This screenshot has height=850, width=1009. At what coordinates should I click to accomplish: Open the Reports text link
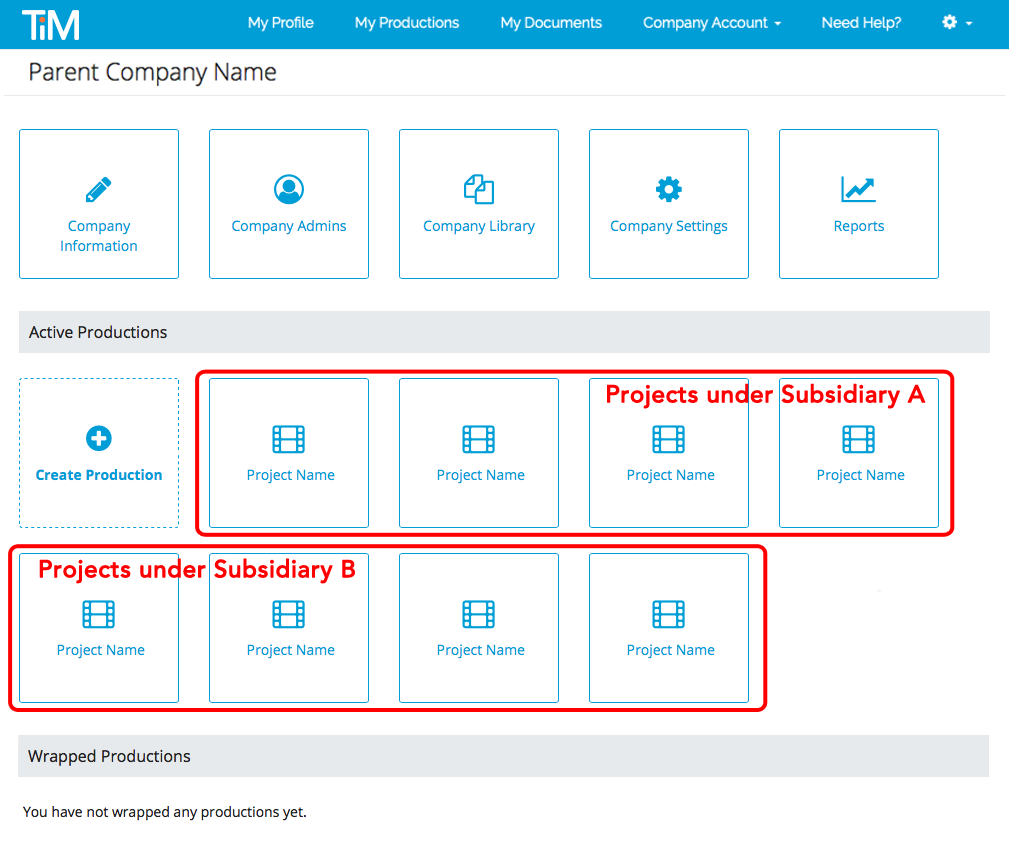[x=858, y=226]
